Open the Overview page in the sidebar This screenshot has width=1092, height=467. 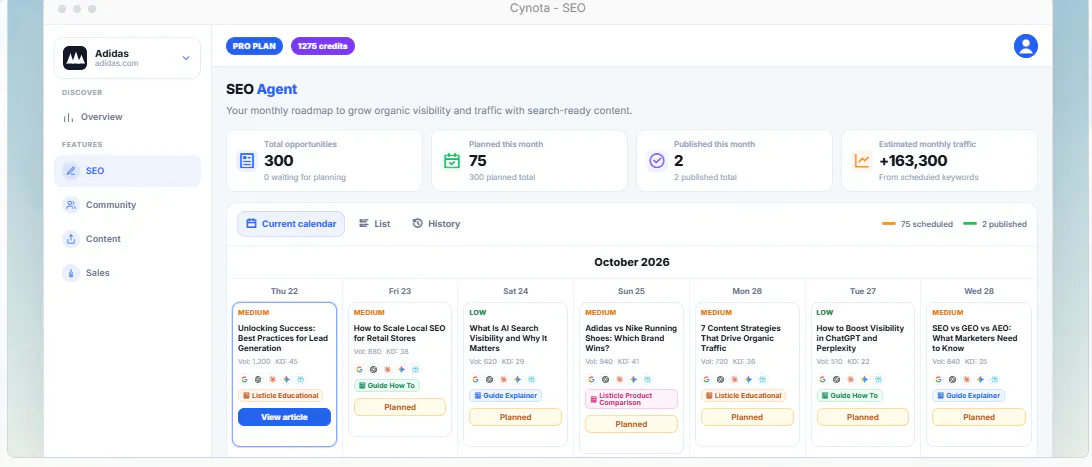tap(101, 117)
